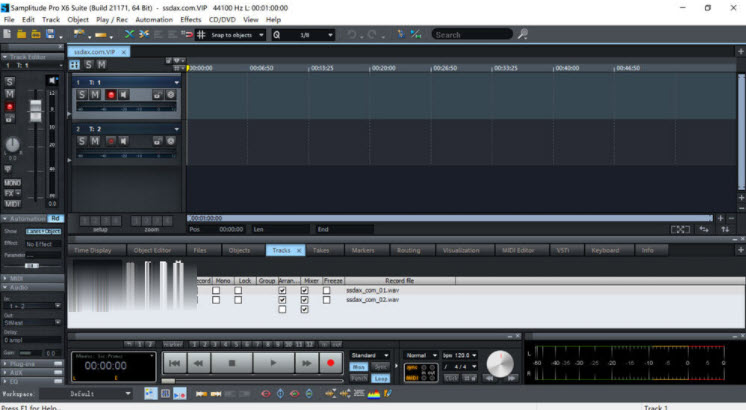Arm recording on track 1

(x=110, y=95)
